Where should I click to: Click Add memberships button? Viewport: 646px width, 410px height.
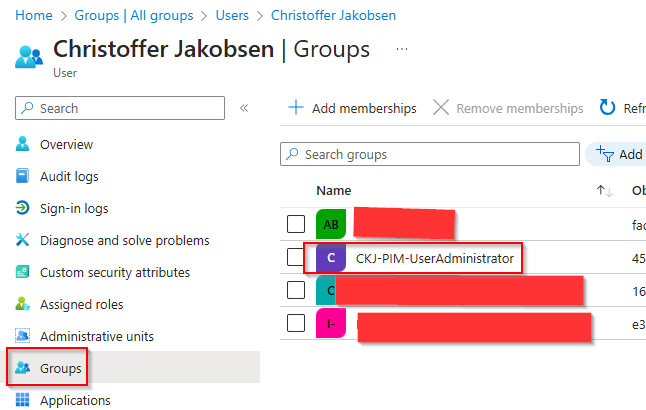(352, 108)
